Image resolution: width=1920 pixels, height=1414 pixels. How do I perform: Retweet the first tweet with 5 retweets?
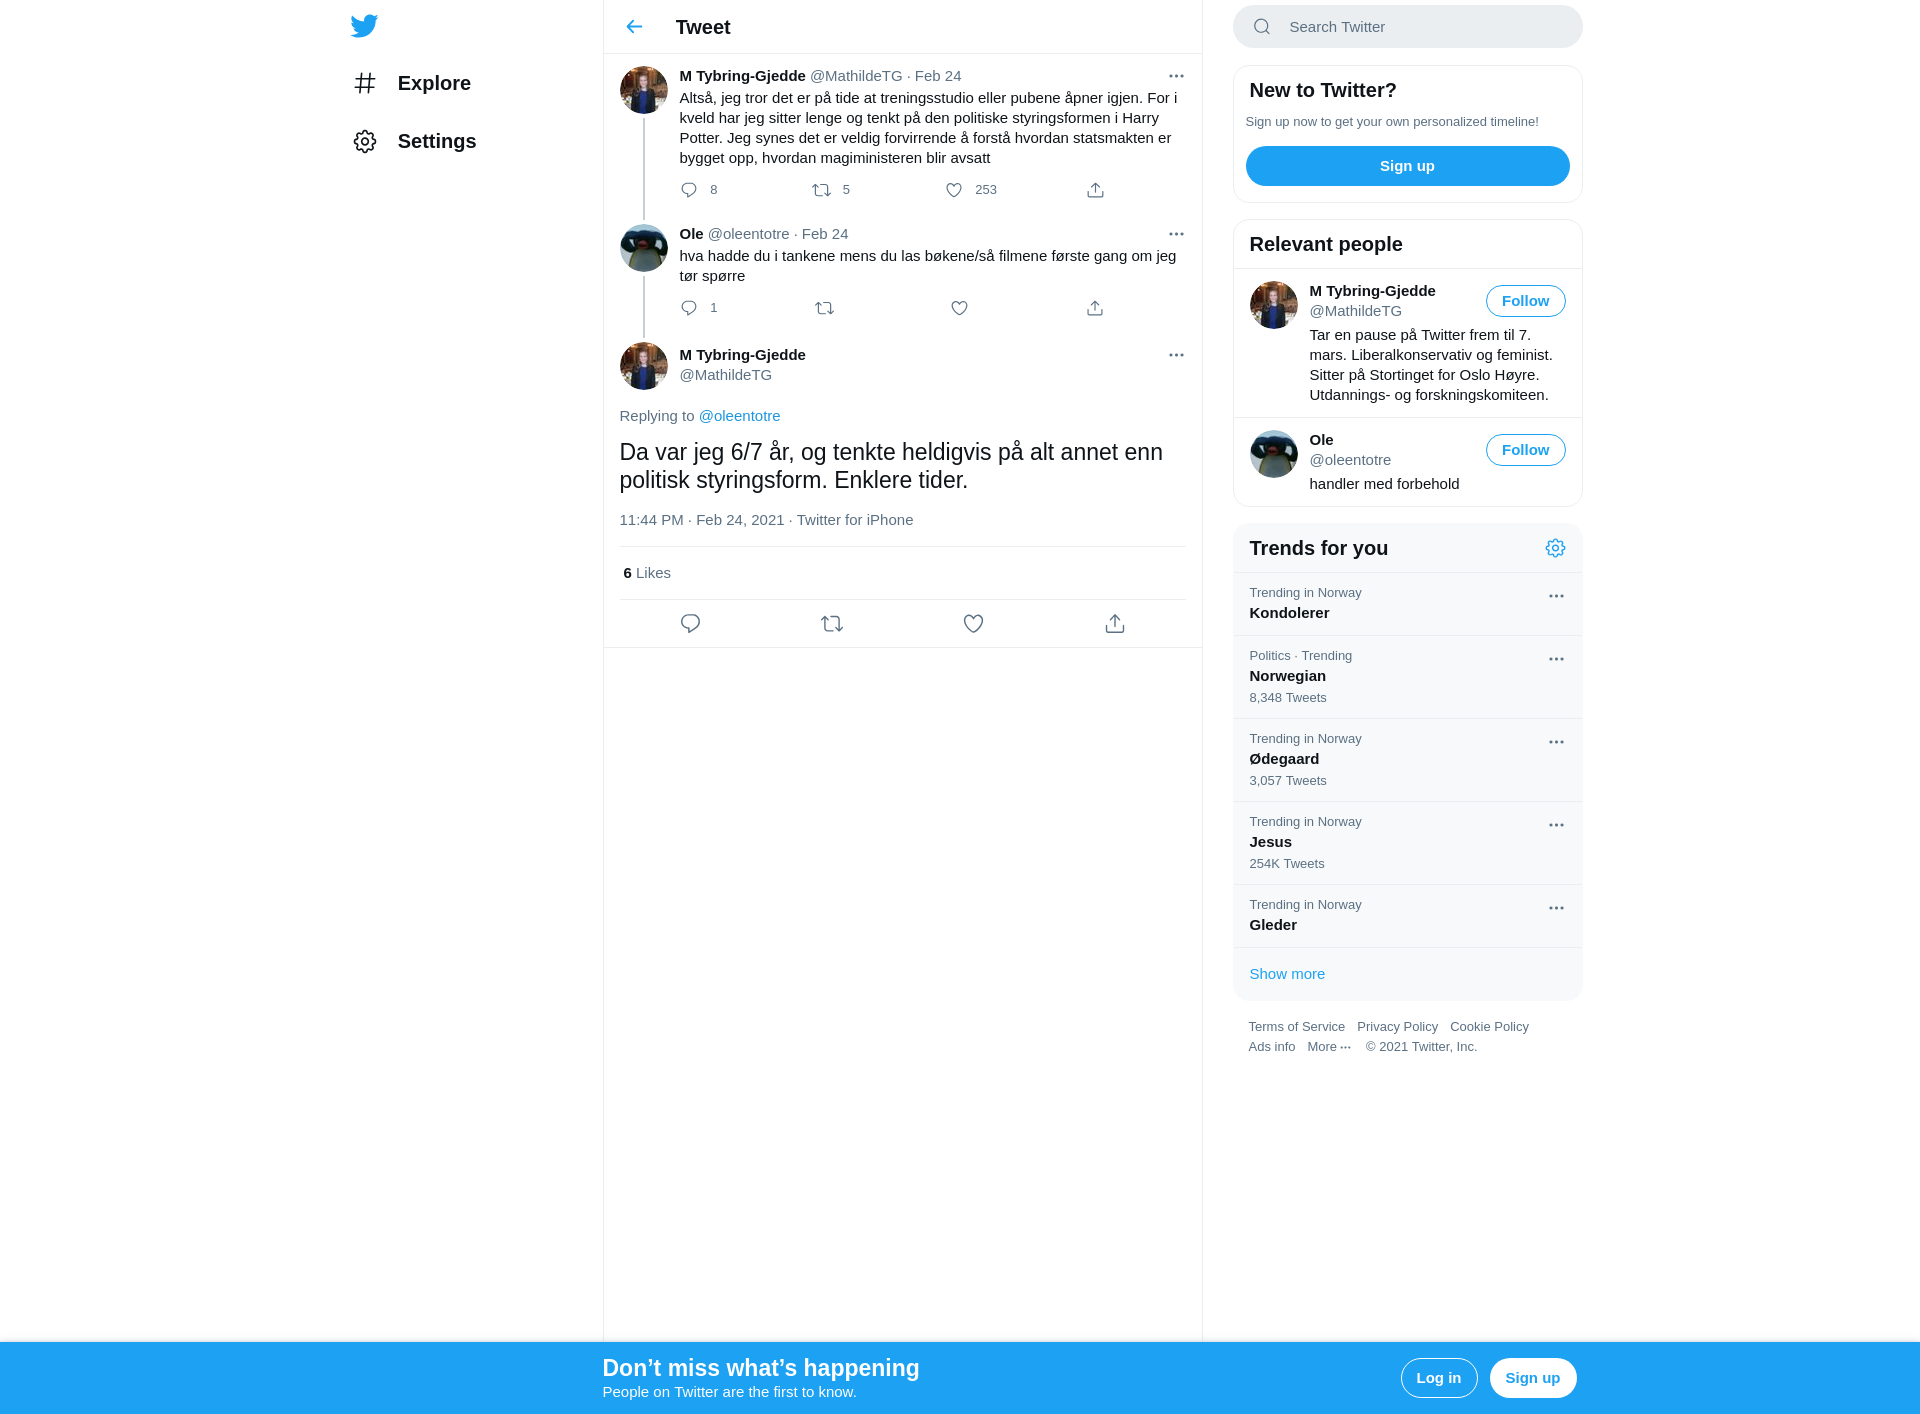coord(821,190)
